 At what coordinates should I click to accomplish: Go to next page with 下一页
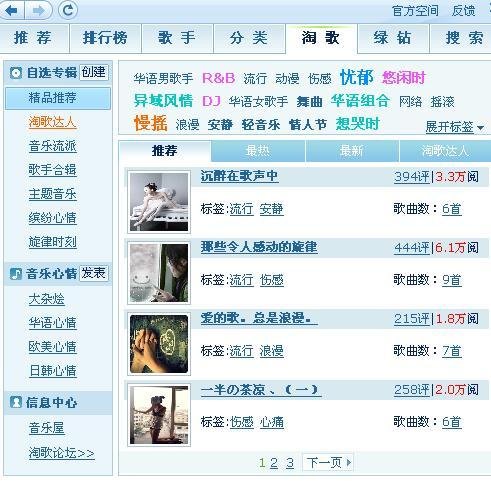pos(328,462)
